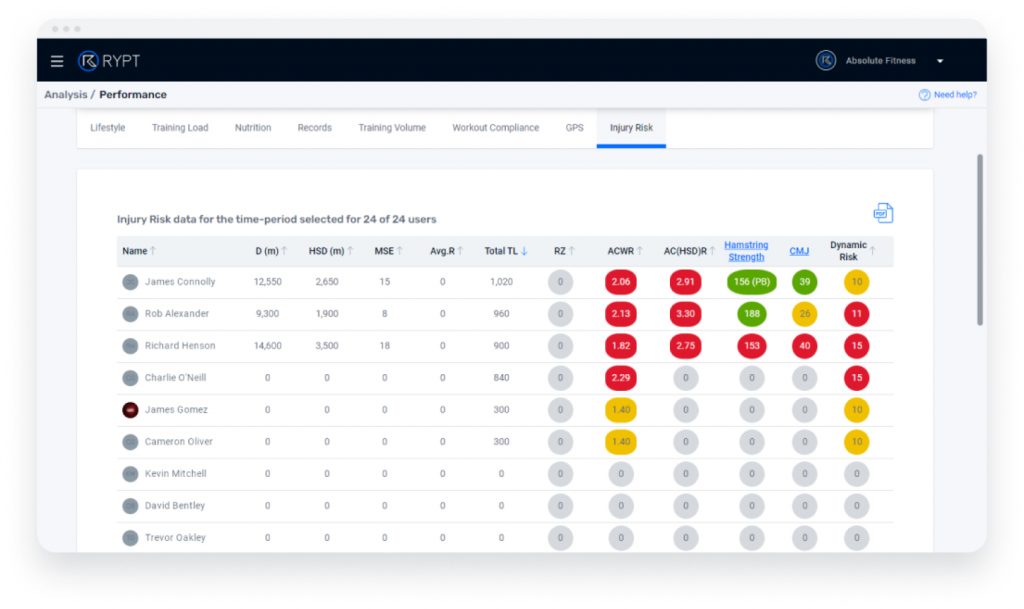Click Rob Alexander Dynamic Risk 11 badge
The image size is (1024, 609).
[x=857, y=314]
